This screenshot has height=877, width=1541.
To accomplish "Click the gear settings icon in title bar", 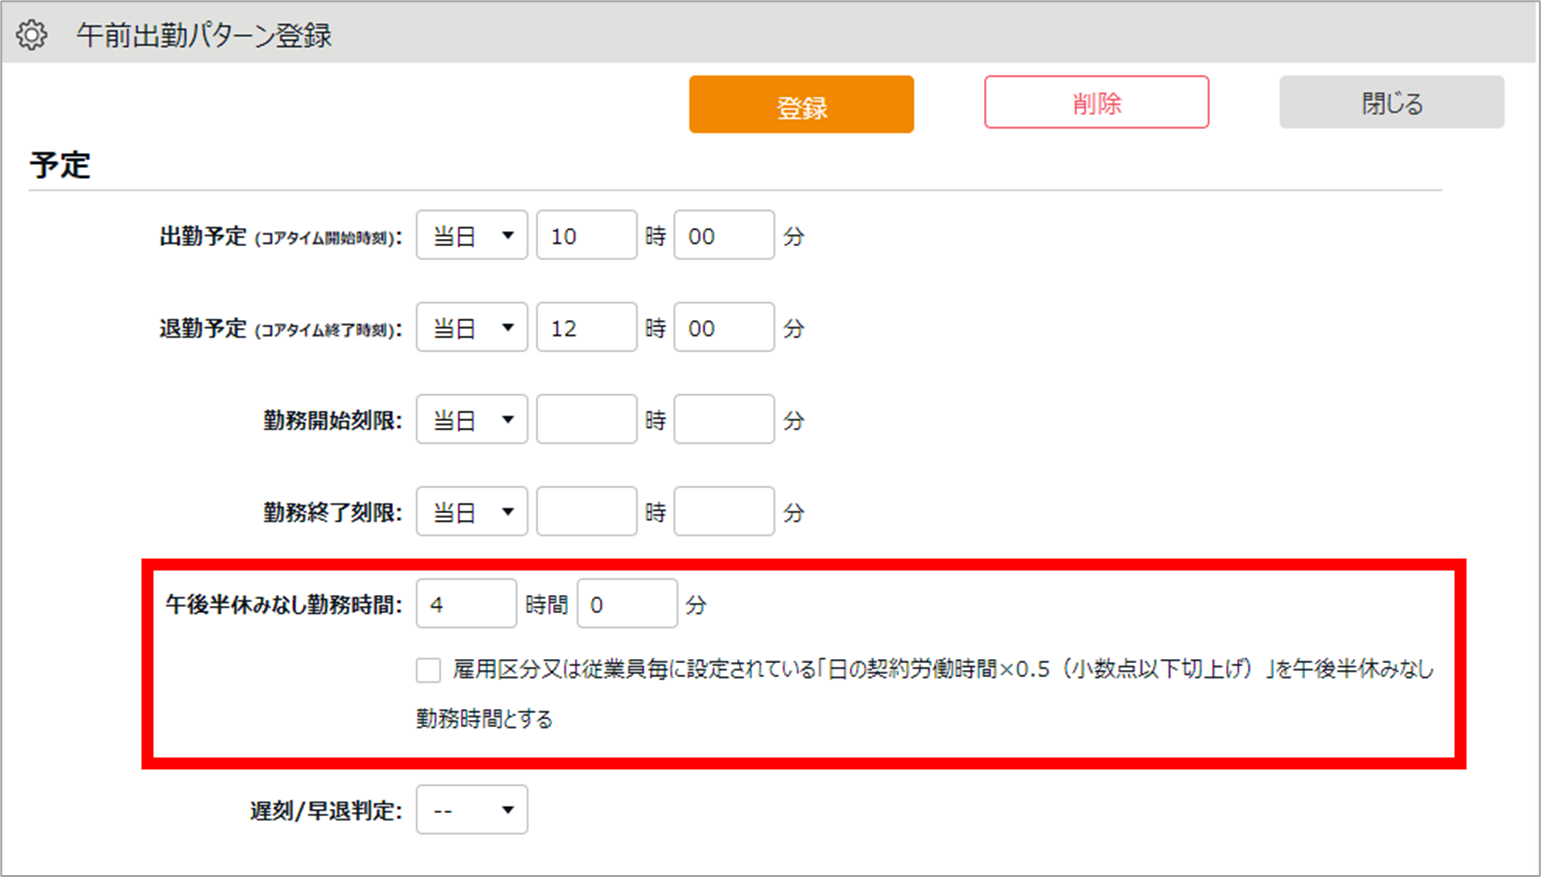I will pos(31,35).
